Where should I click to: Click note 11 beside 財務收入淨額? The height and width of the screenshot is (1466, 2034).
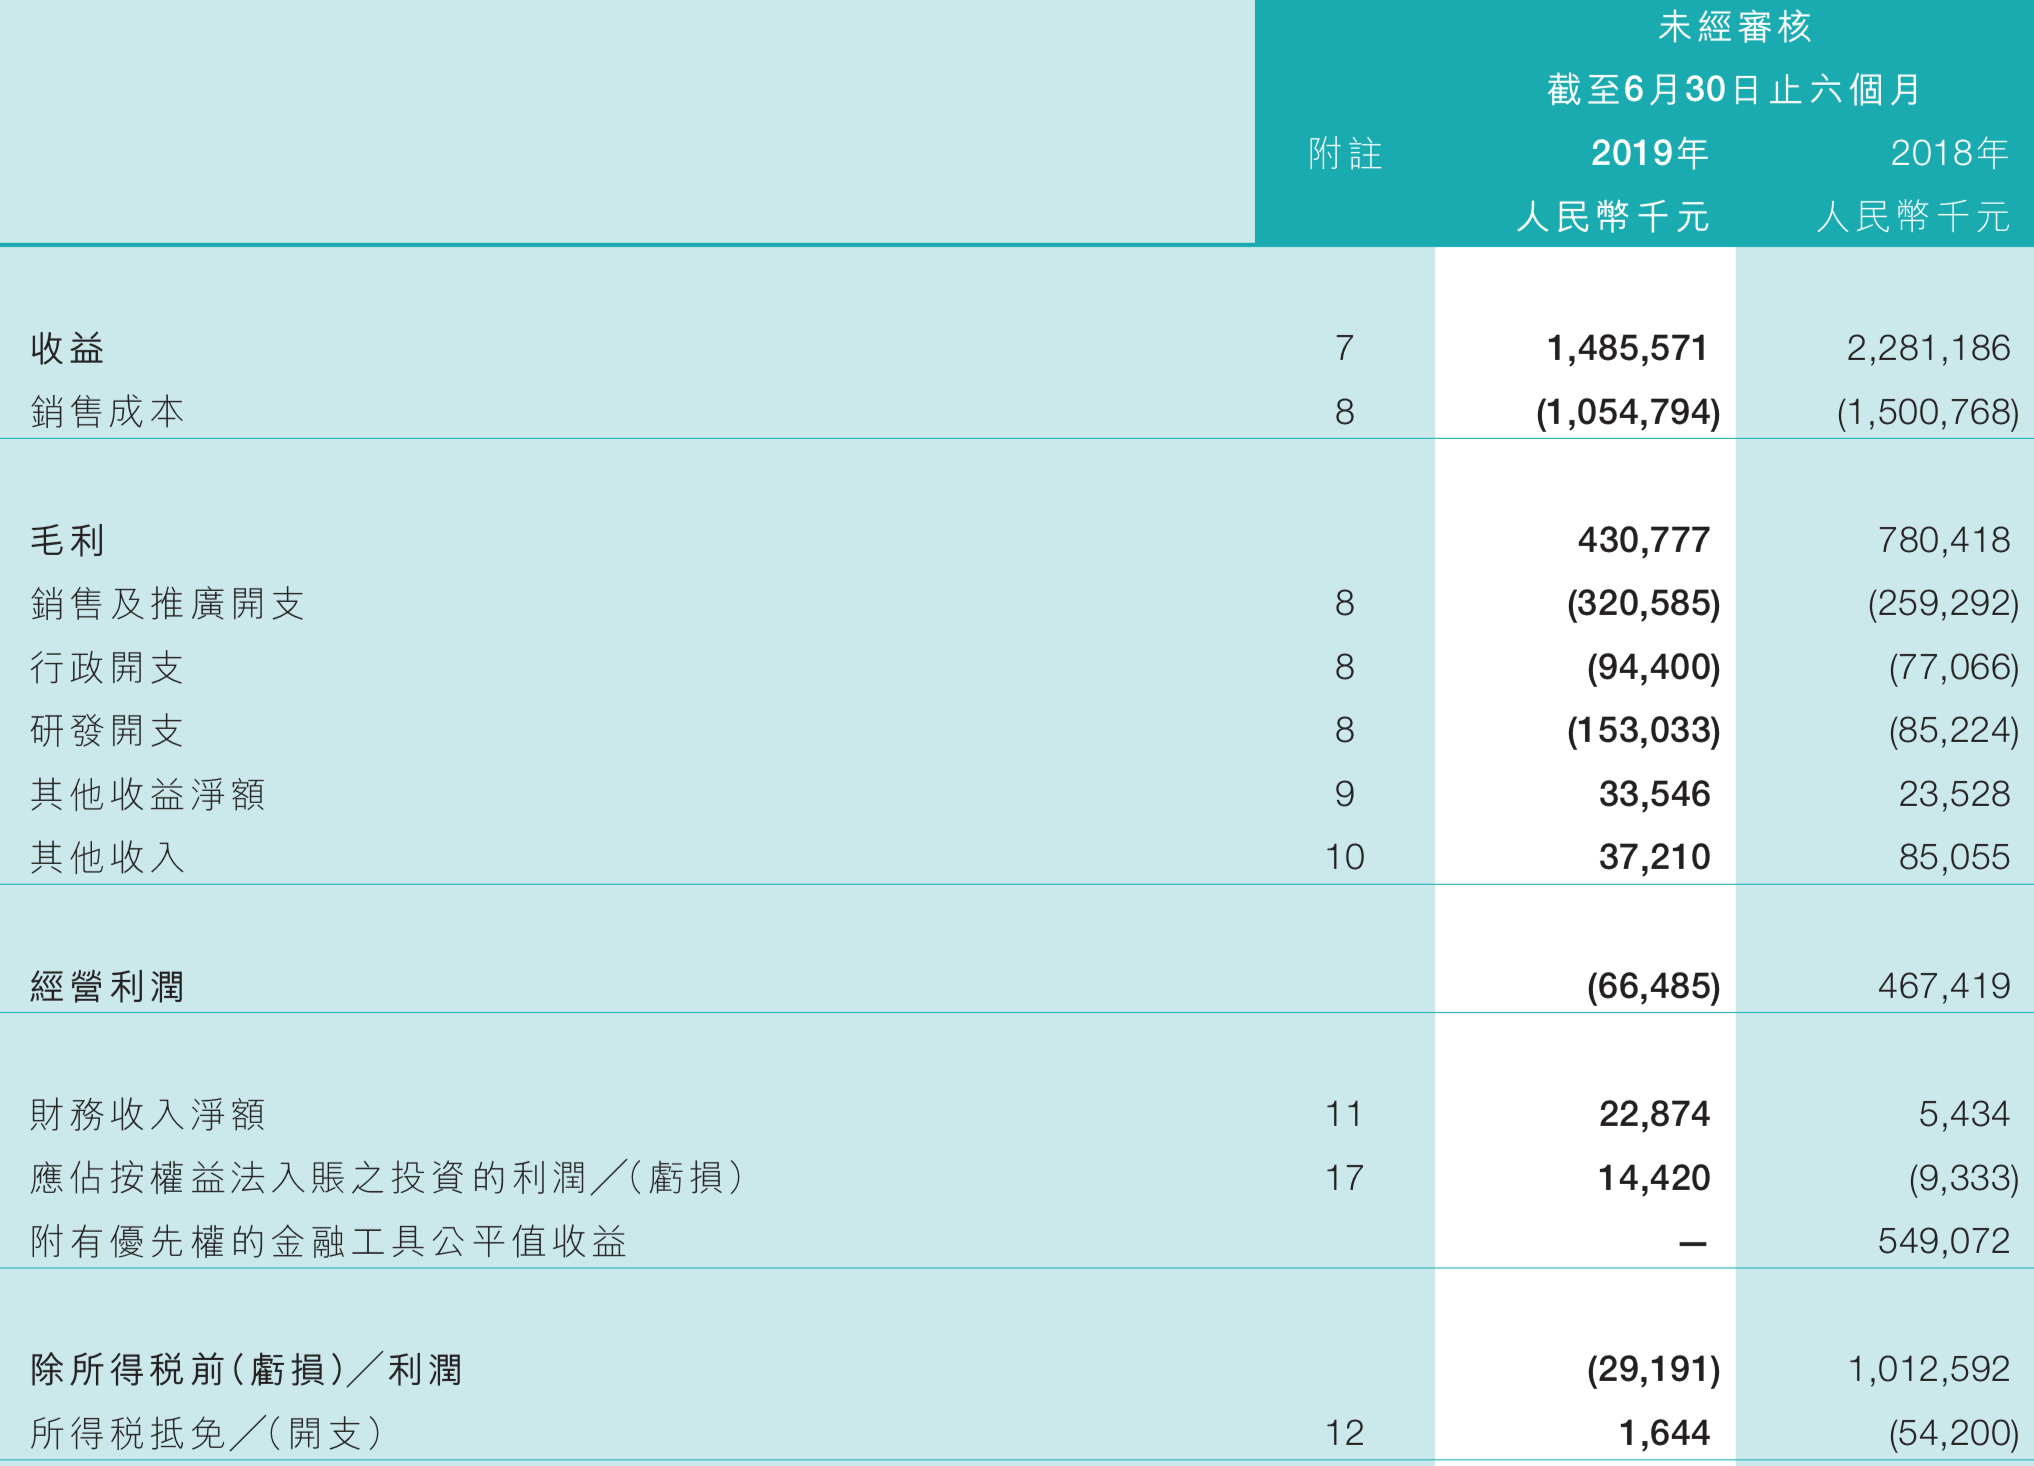(1344, 1114)
